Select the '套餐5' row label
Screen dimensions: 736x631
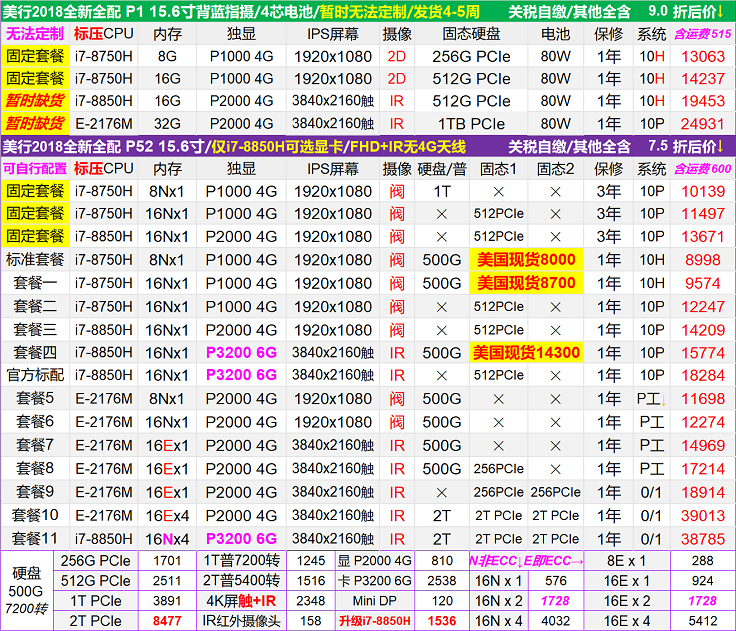[x=35, y=398]
